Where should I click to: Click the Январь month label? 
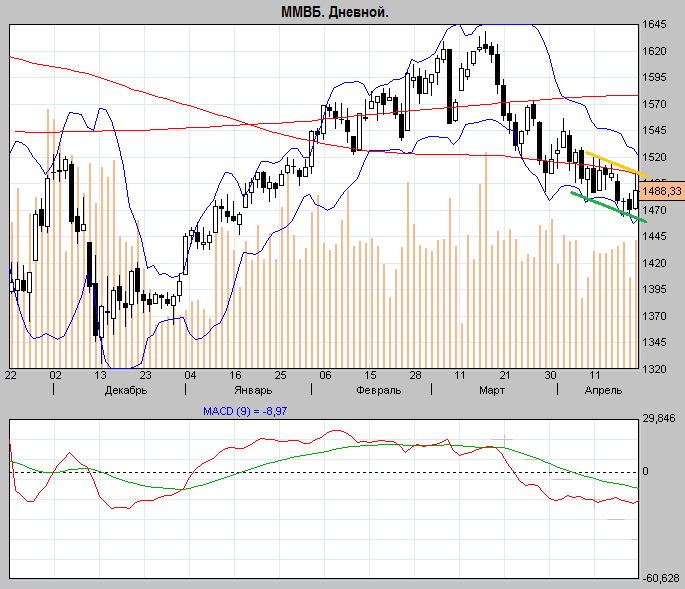[x=253, y=391]
